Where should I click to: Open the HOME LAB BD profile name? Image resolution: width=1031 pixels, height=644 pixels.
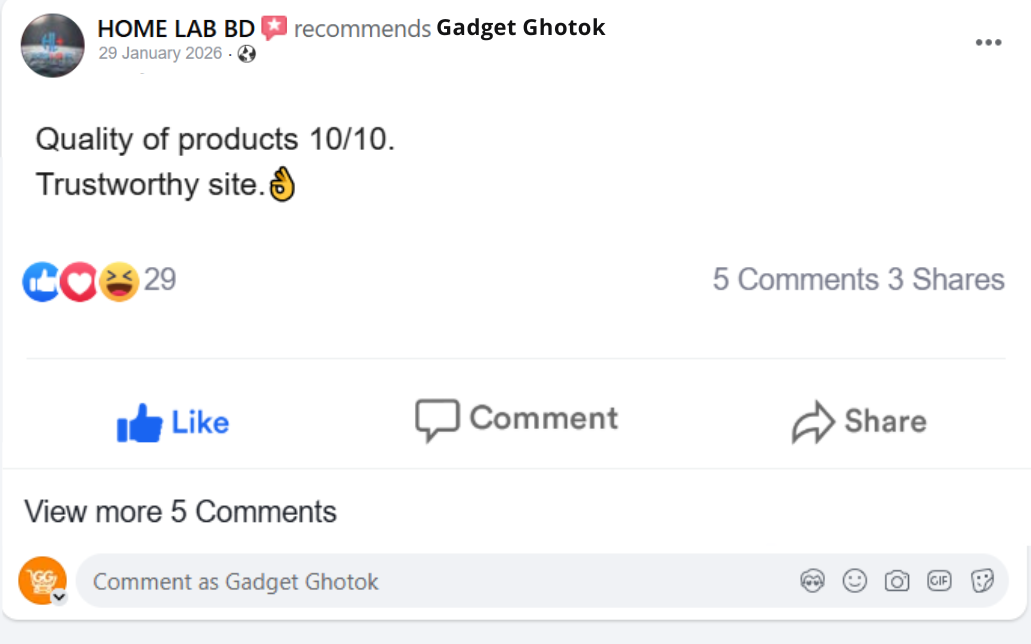pyautogui.click(x=176, y=28)
